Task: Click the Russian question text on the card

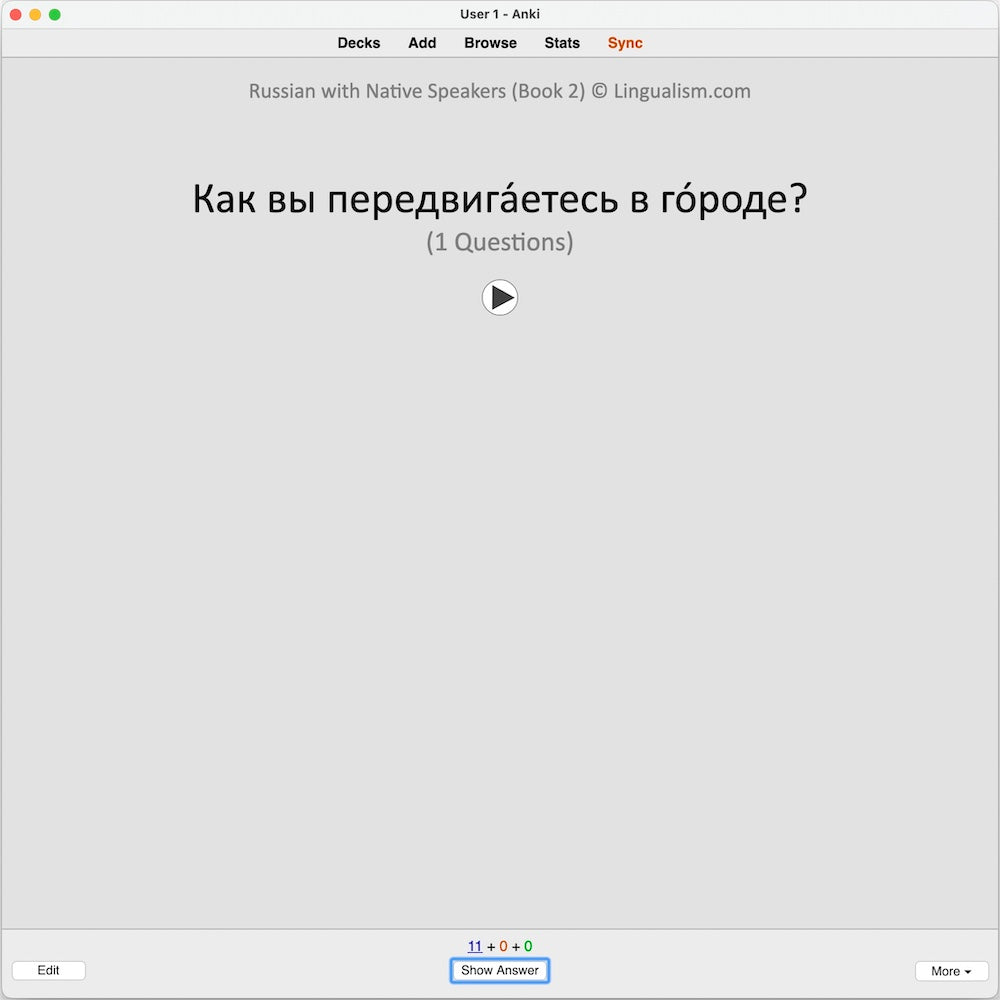Action: (499, 198)
